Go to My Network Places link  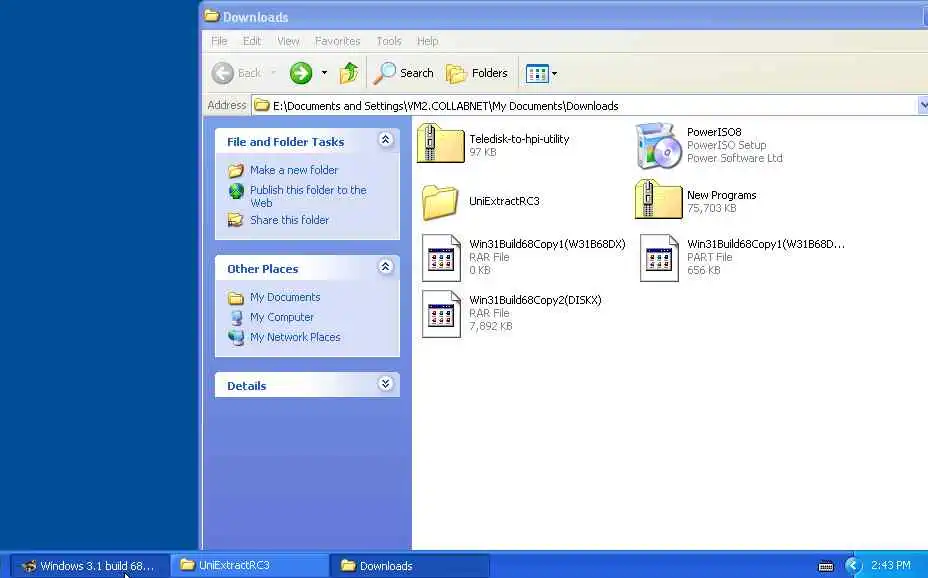click(295, 337)
